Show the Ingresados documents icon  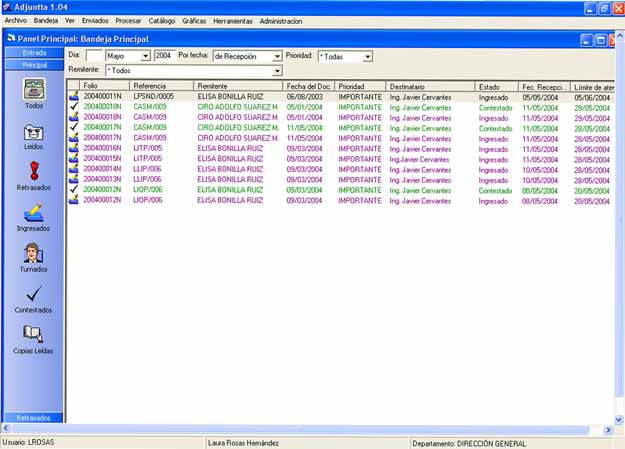coord(33,212)
